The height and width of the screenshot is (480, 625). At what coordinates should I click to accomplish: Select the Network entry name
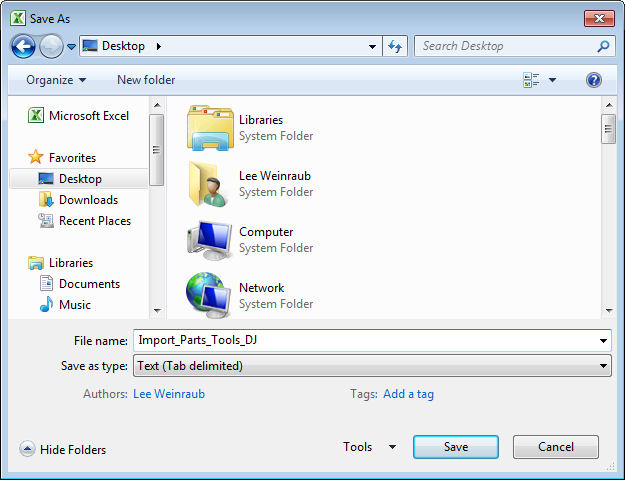tap(261, 288)
